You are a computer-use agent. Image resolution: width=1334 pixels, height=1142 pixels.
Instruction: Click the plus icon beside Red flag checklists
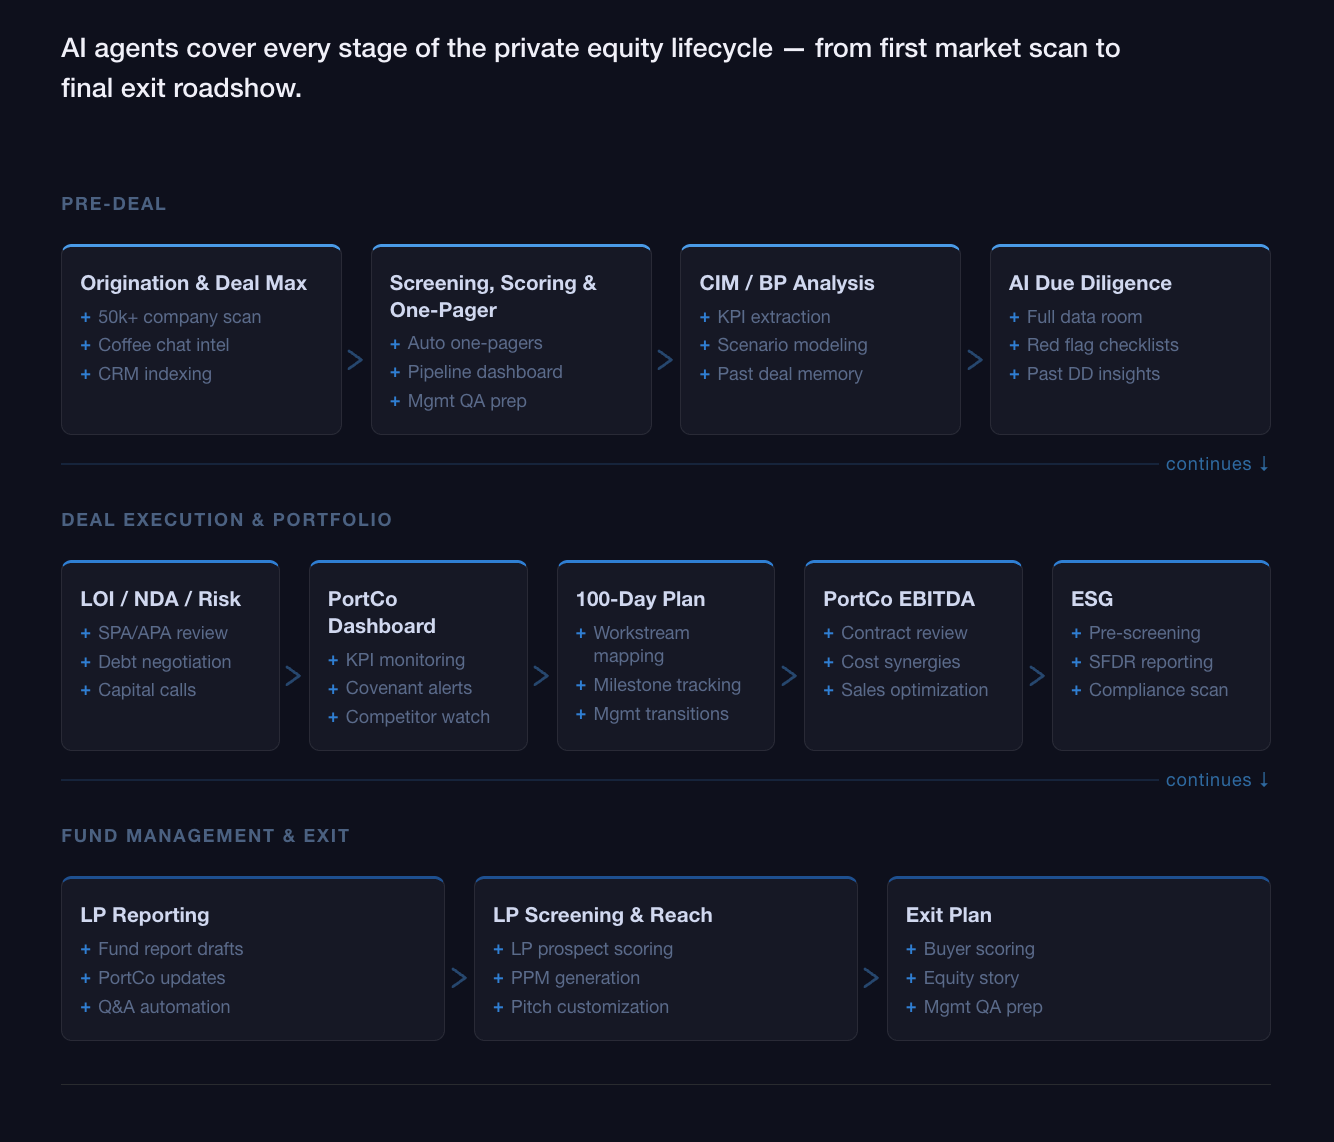[x=1014, y=345]
